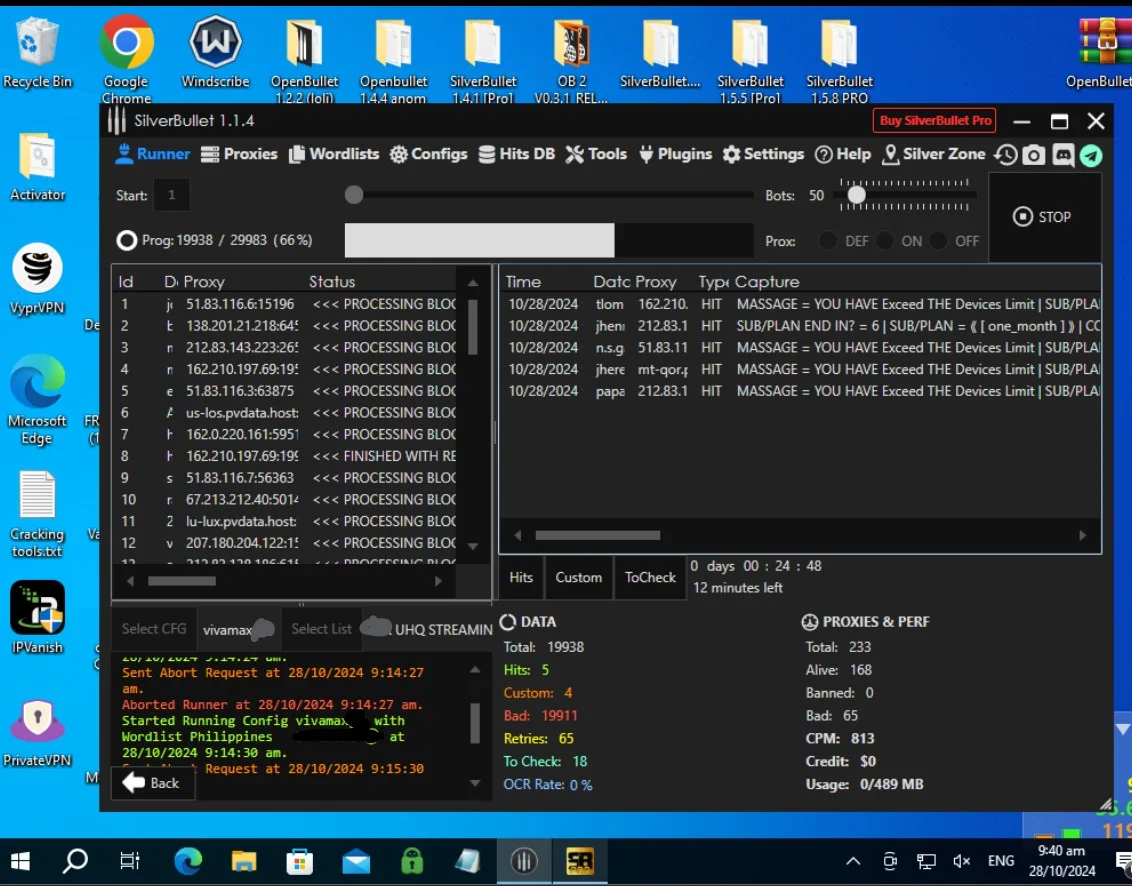Open SilverBullet 1.4.1 [Pro] folder
Image resolution: width=1132 pixels, height=886 pixels.
483,59
